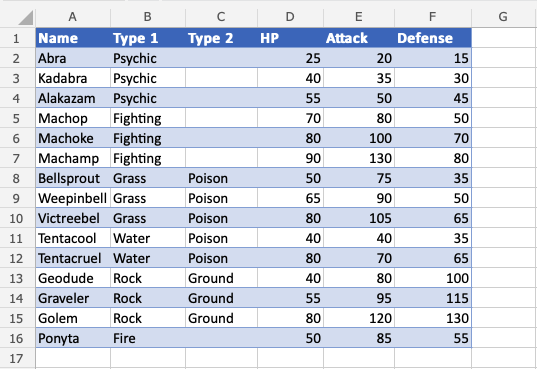This screenshot has width=537, height=369.
Task: Select row 8 header
Action: tap(16, 179)
